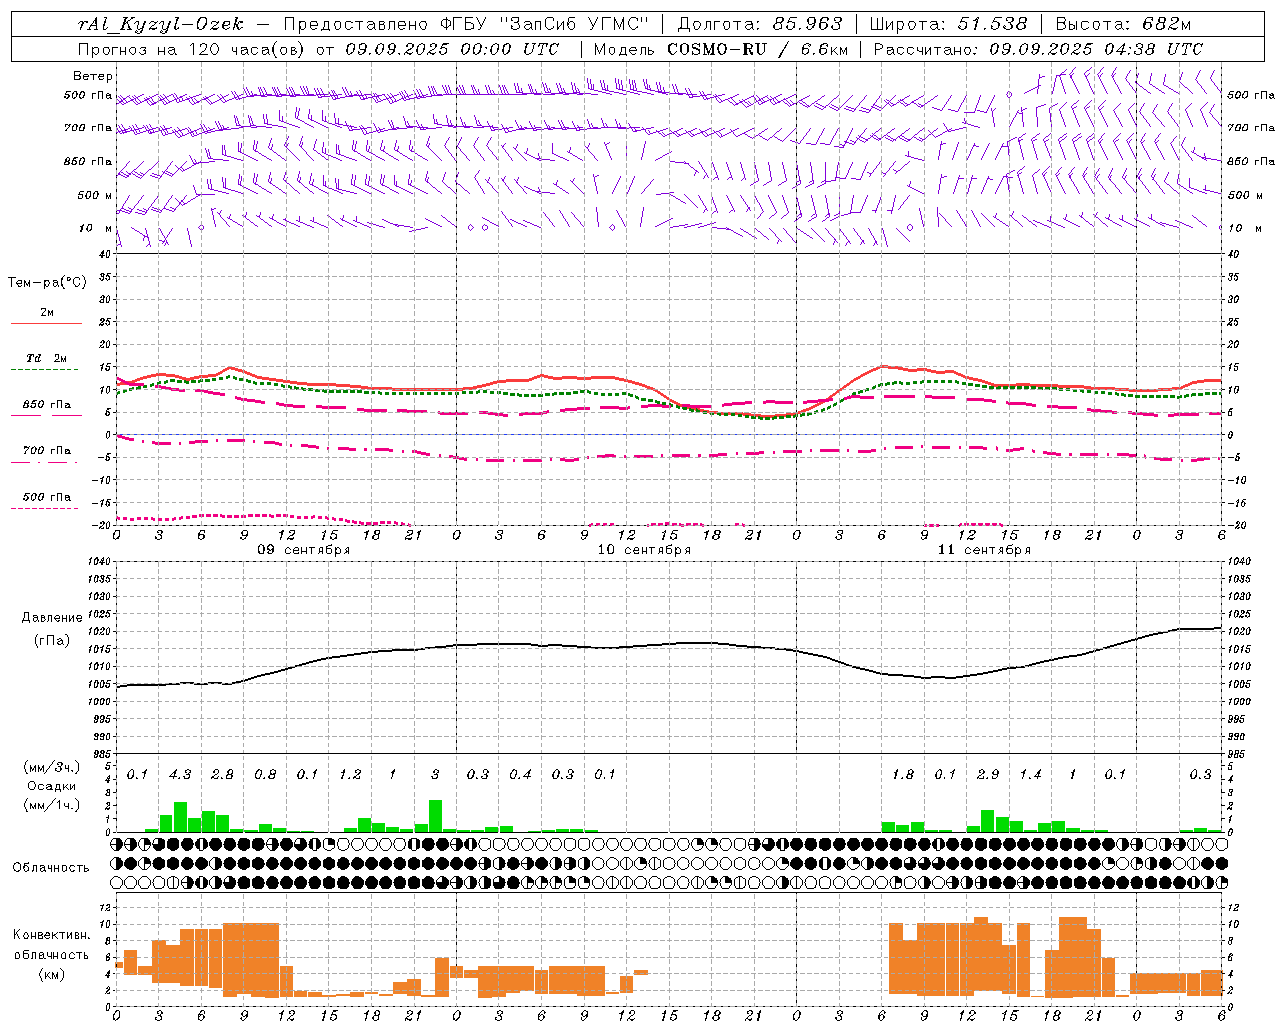Click the station name rAl_Kyzyl-Ozek in the header
The width and height of the screenshot is (1280, 1024).
point(160,24)
